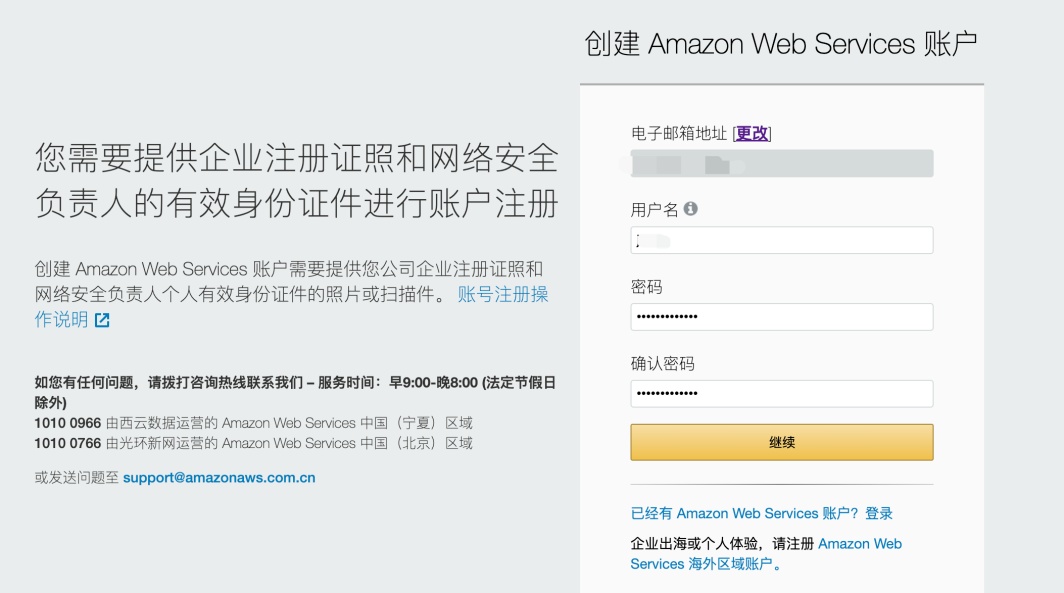Click the 电子邮箱地址 label text

679,134
